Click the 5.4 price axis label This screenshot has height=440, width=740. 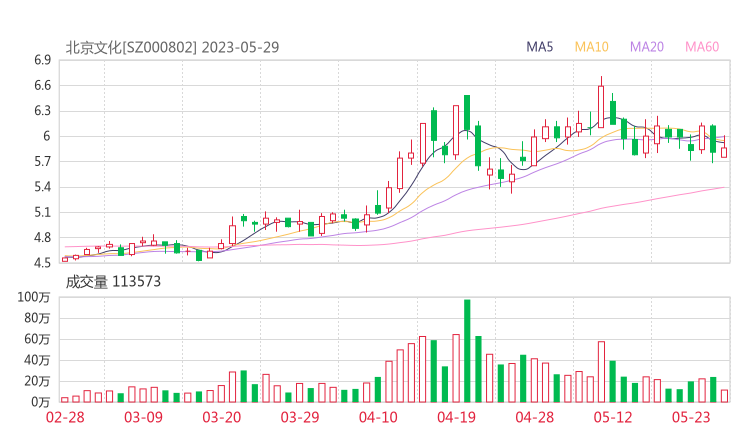coord(42,187)
